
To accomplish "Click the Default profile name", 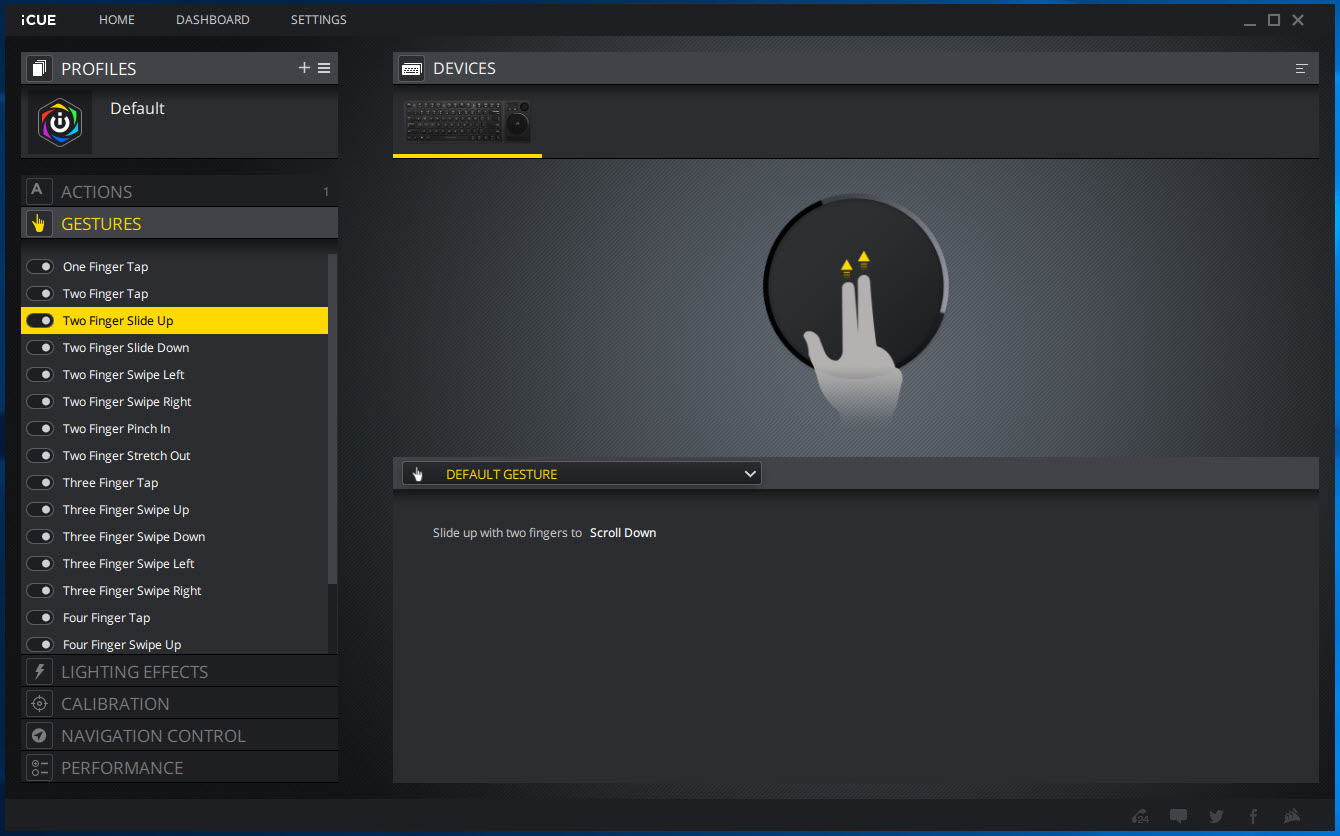I will [137, 108].
